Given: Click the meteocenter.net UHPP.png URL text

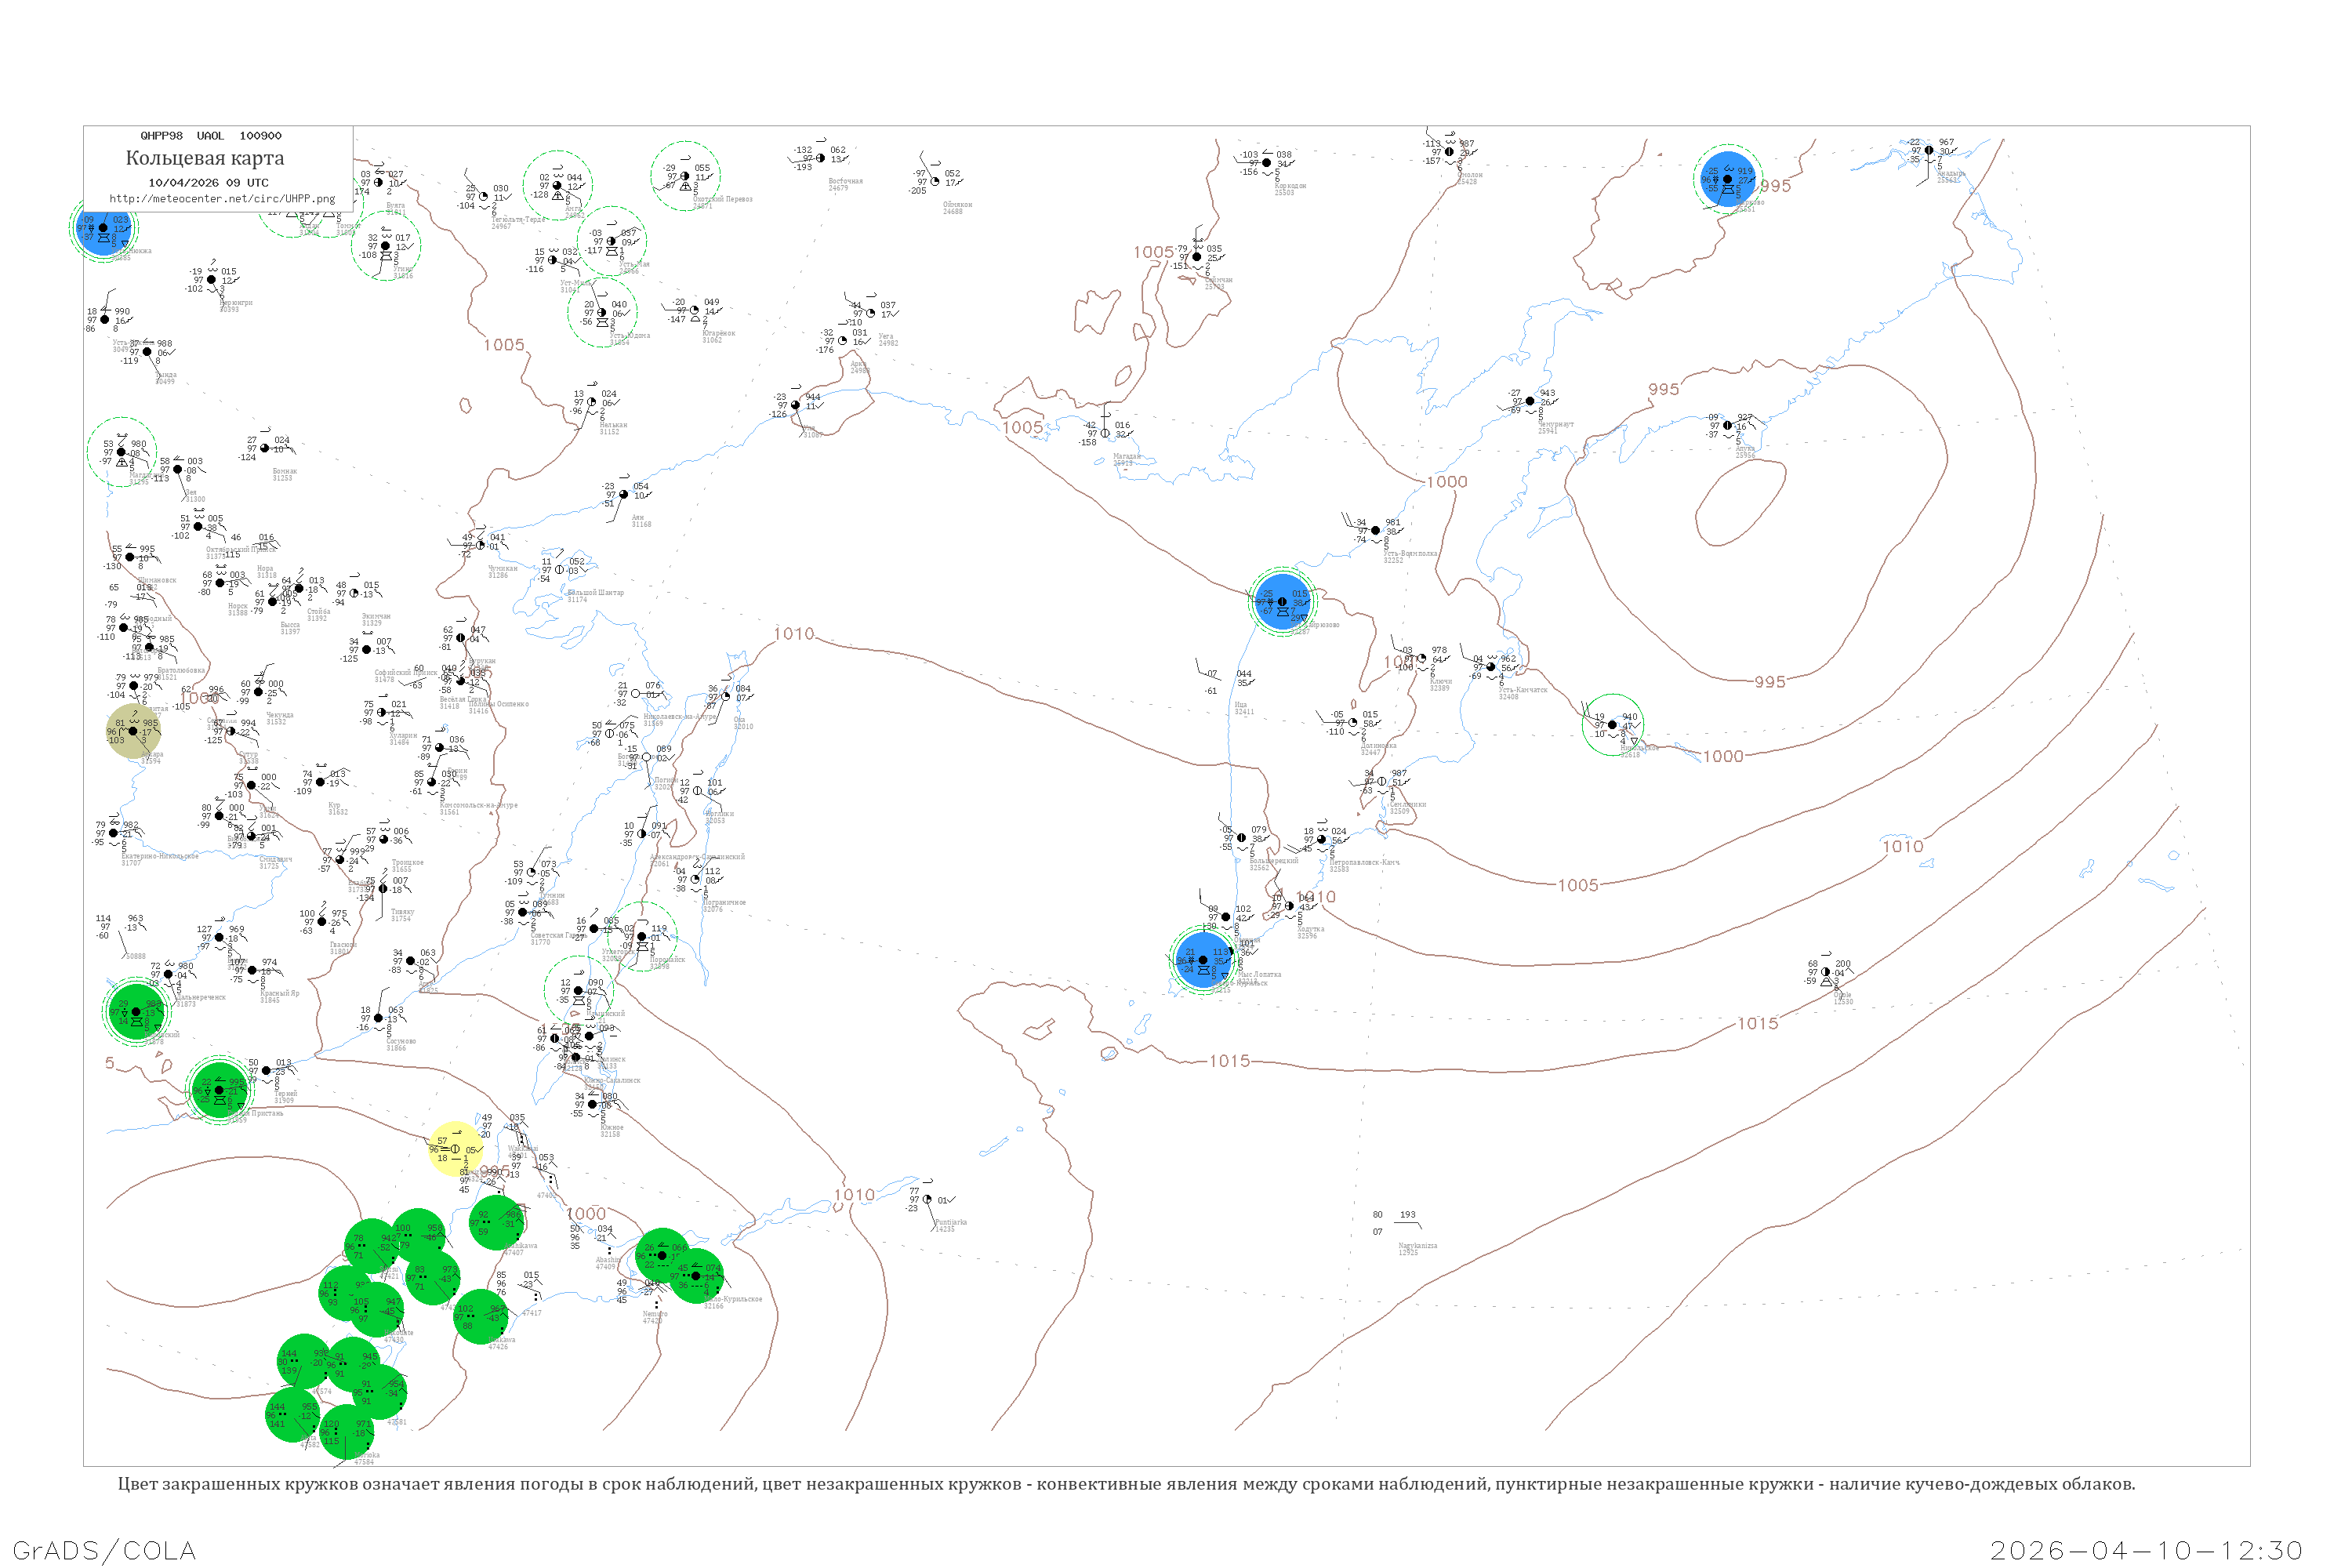Looking at the screenshot, I should 222,199.
